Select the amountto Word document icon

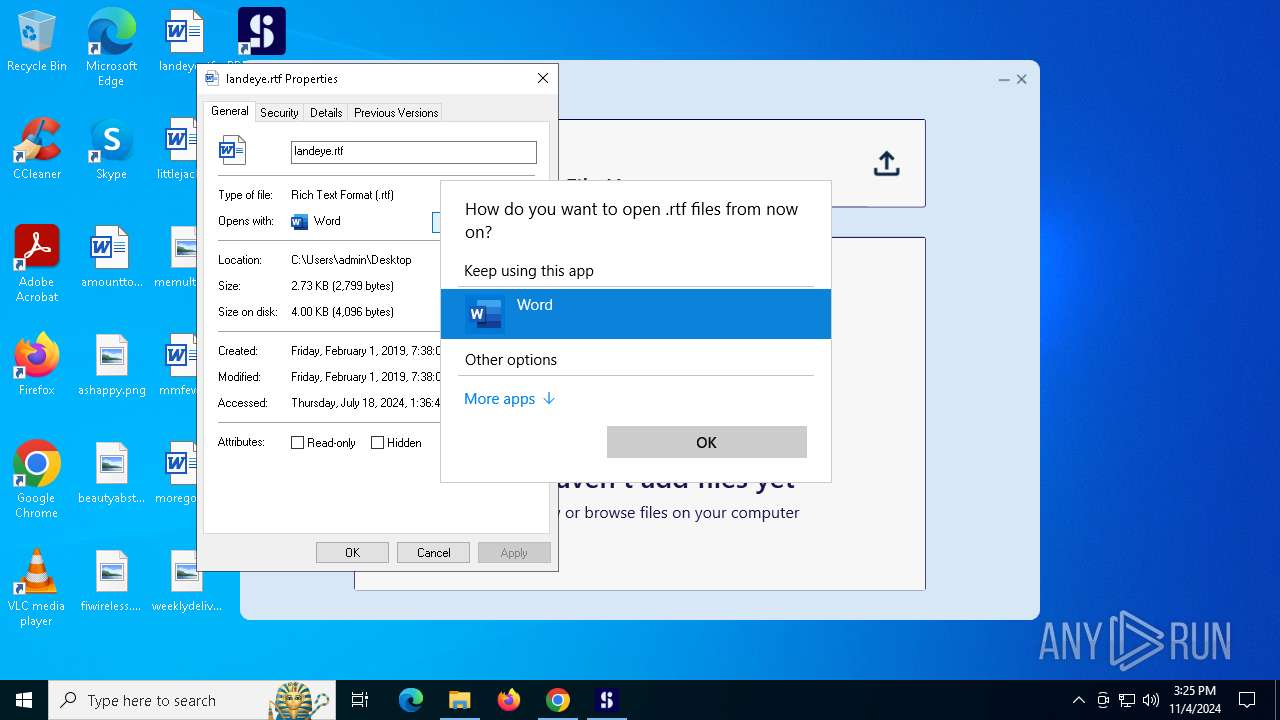[x=111, y=257]
